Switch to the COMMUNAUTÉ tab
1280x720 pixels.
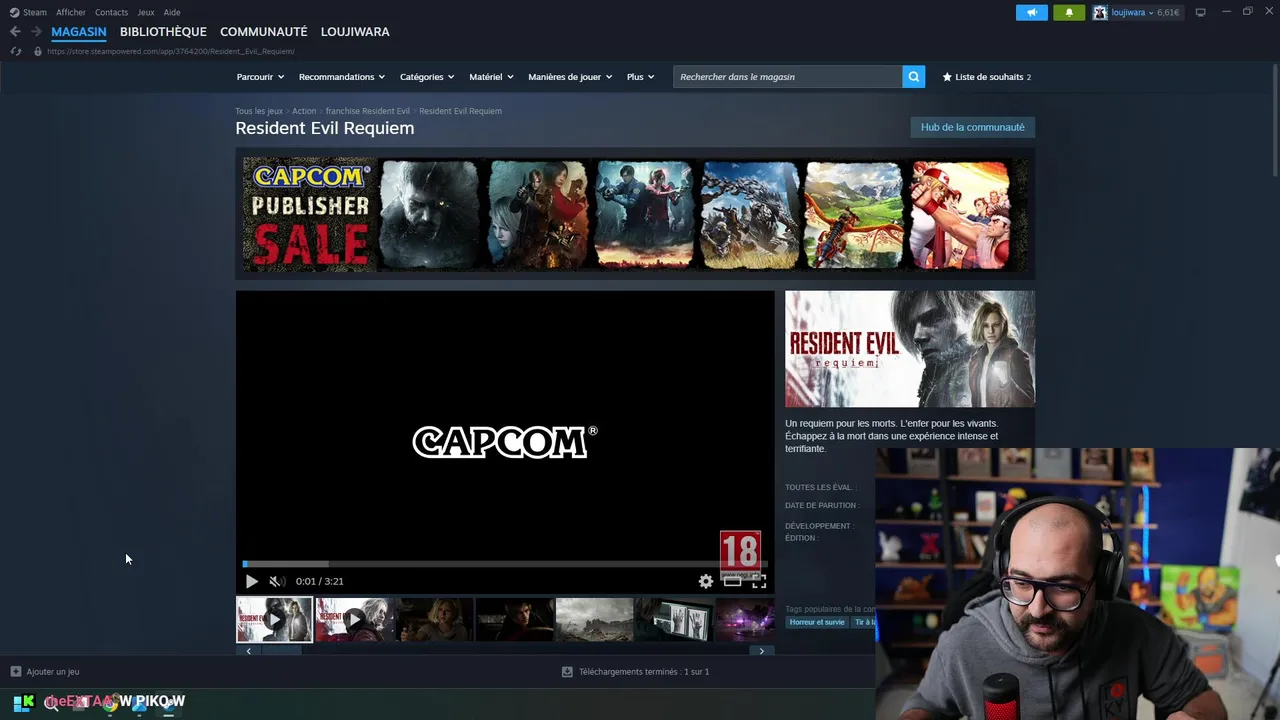(264, 32)
